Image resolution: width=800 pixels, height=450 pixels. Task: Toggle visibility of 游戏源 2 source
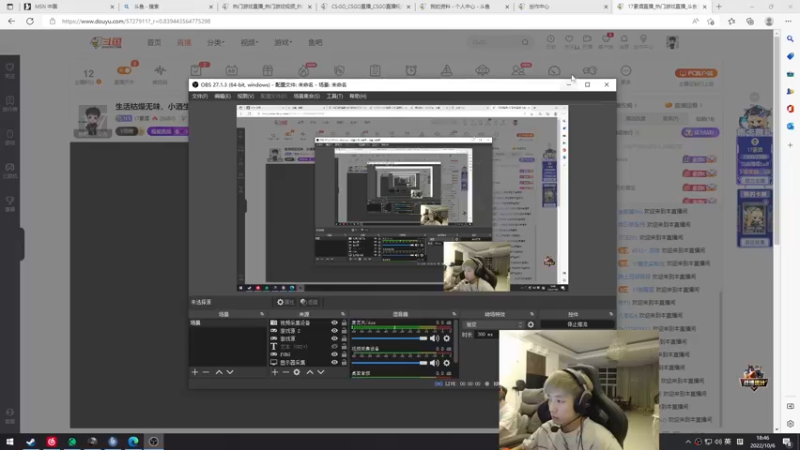click(x=334, y=331)
